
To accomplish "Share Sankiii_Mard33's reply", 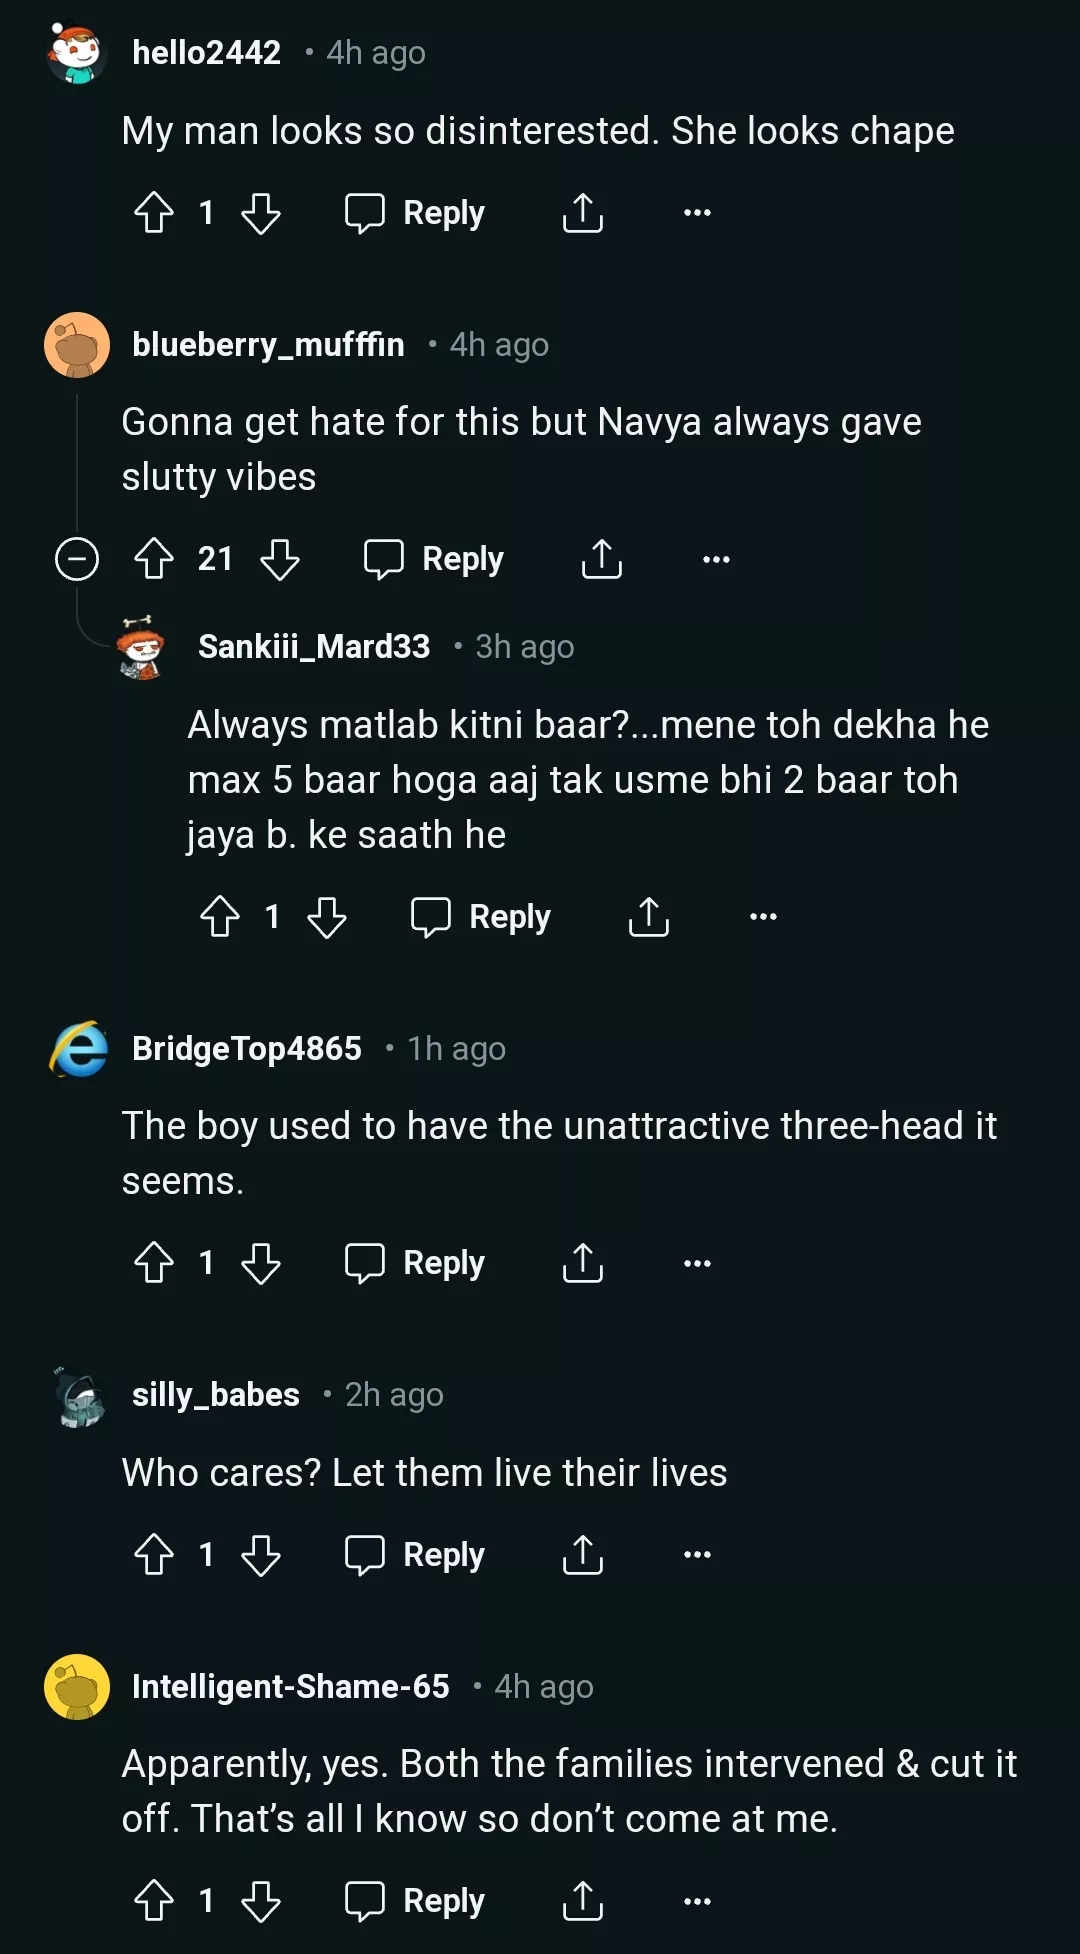I will tap(649, 917).
